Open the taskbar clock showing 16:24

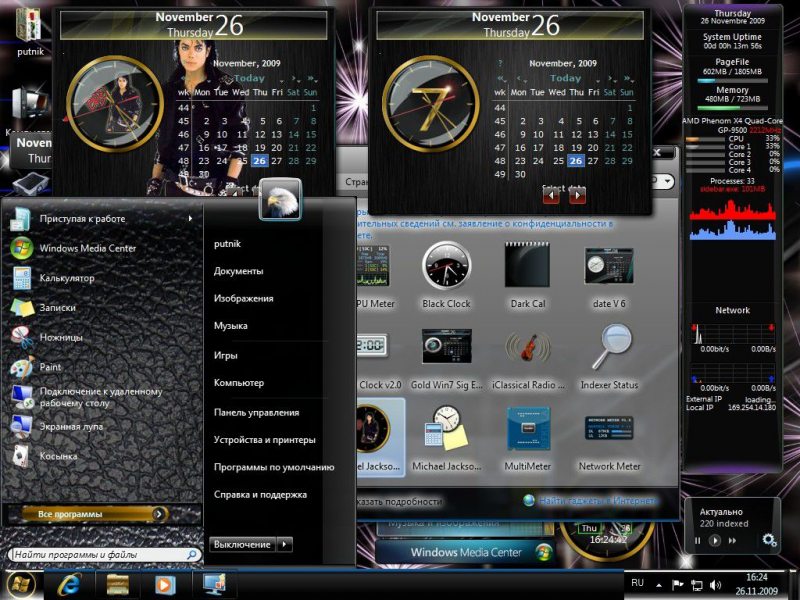click(x=757, y=584)
